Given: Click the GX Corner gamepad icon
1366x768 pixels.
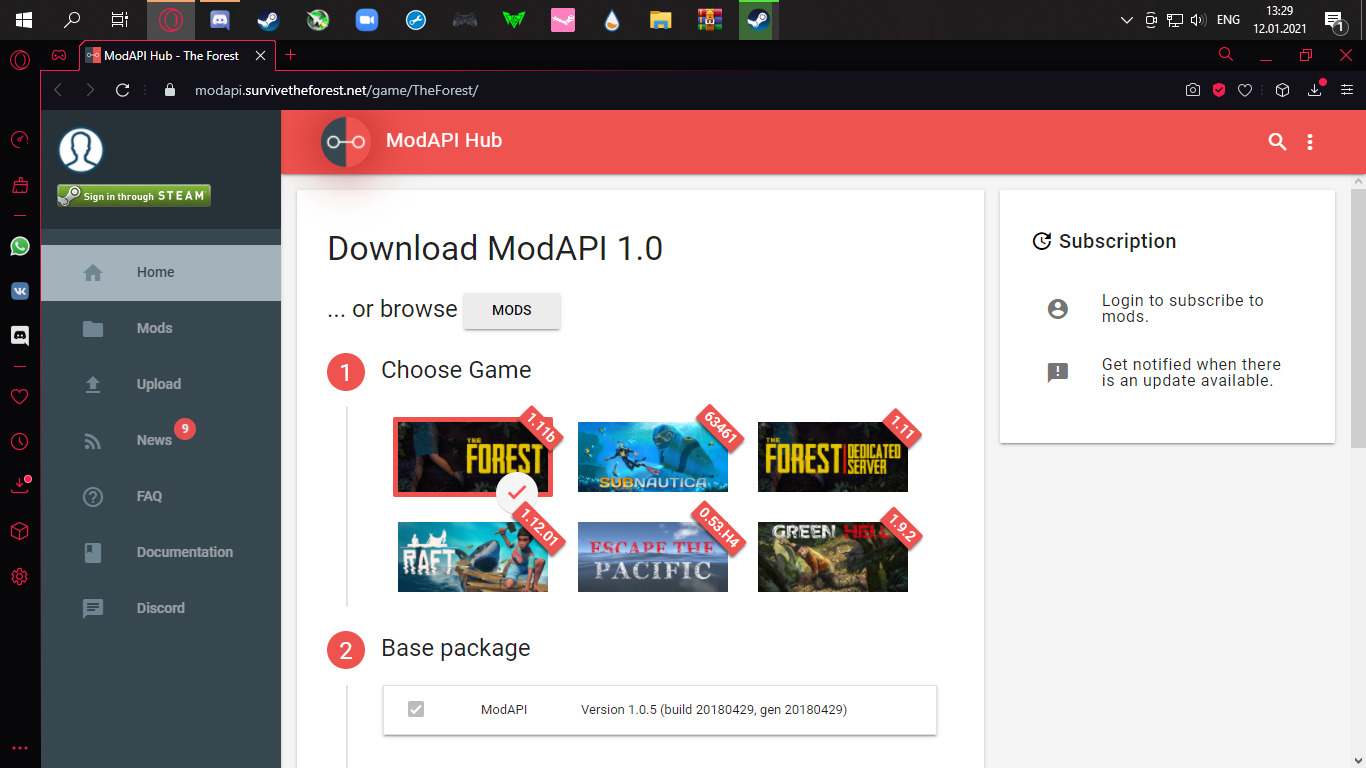Looking at the screenshot, I should [59, 56].
